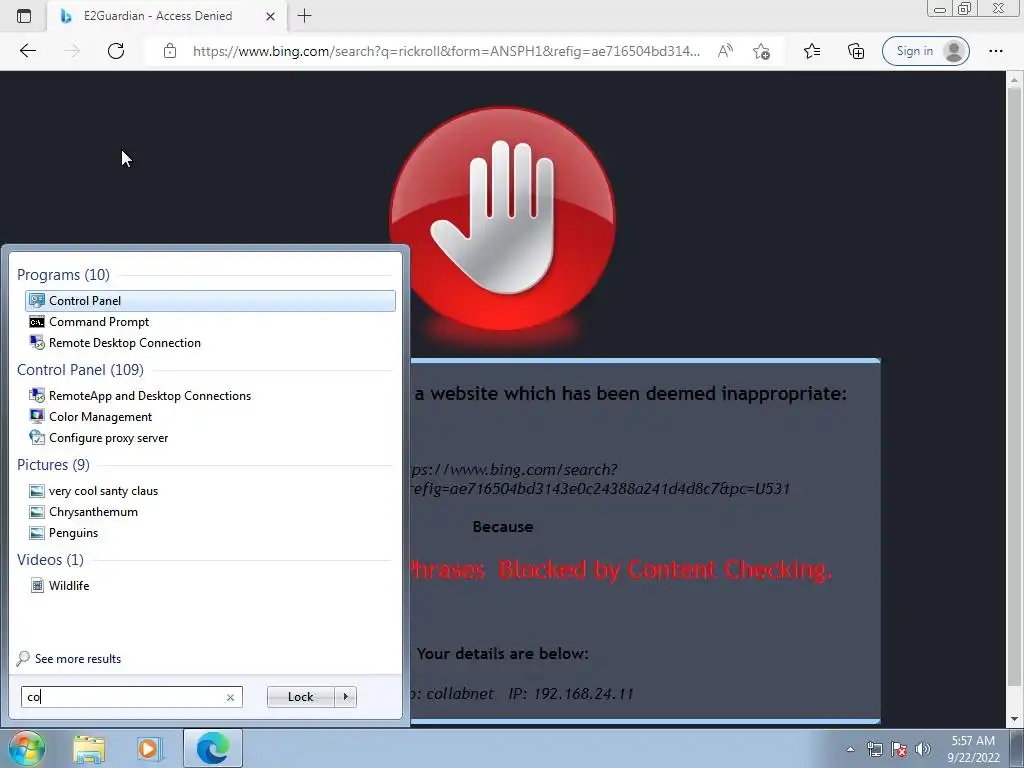The width and height of the screenshot is (1024, 768).
Task: Click the volume speaker tray icon
Action: pos(923,749)
